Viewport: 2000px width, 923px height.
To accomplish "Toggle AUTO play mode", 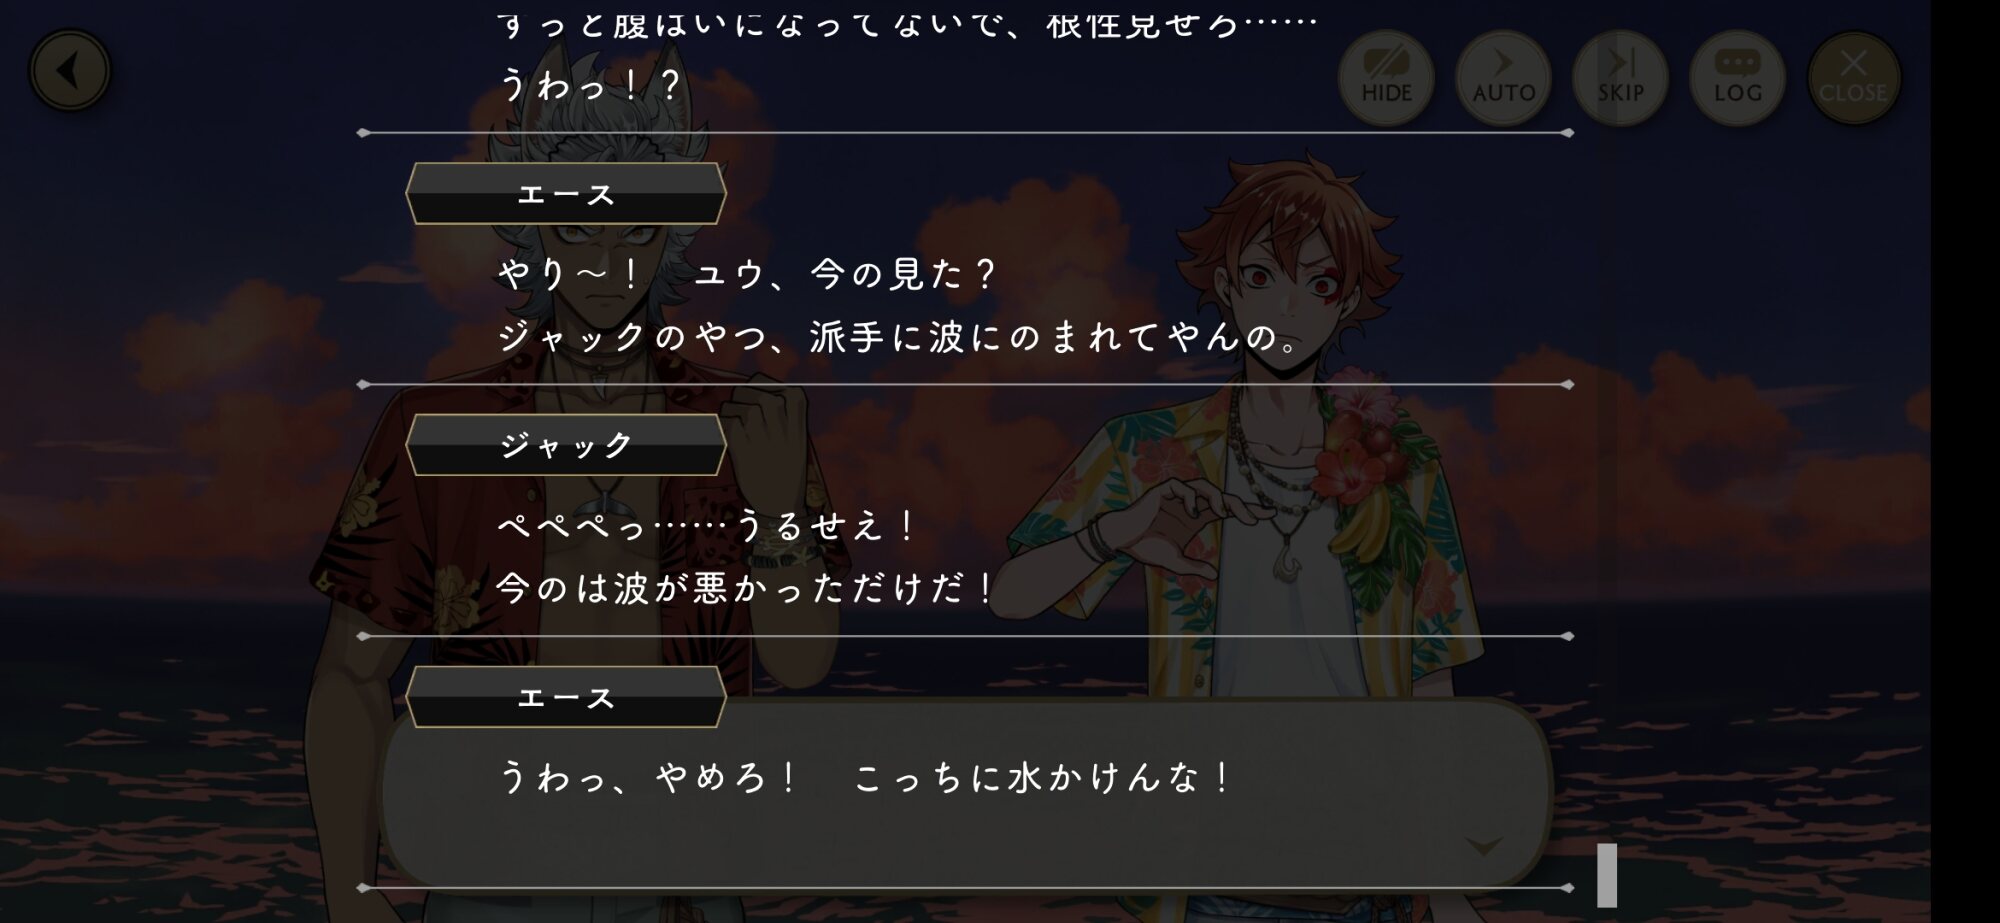I will (x=1503, y=78).
